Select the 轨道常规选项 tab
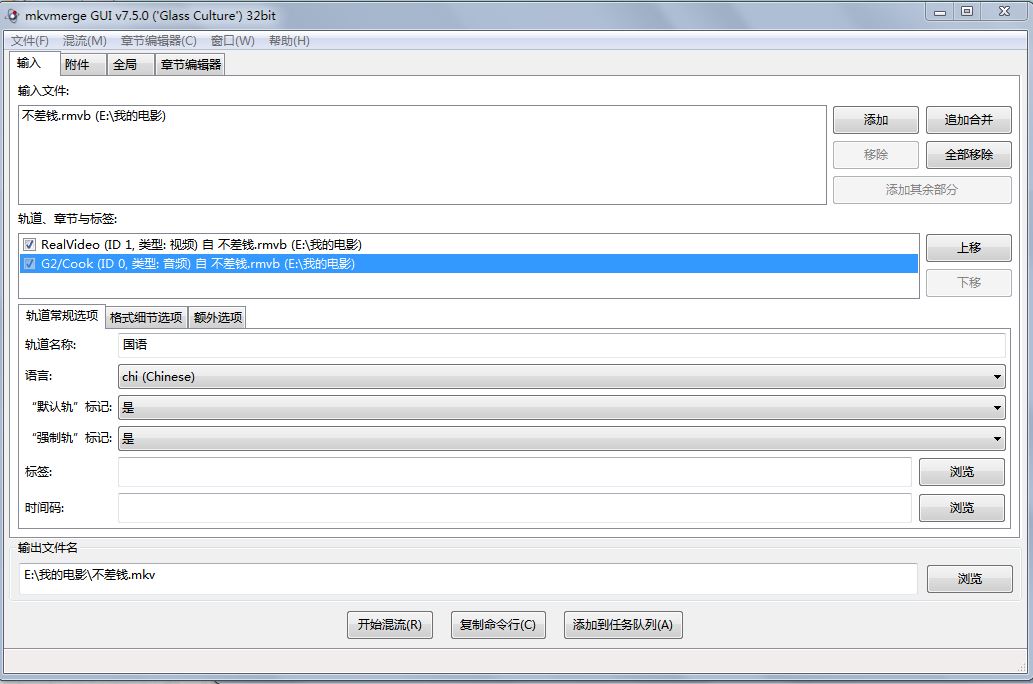This screenshot has height=684, width=1033. point(62,316)
